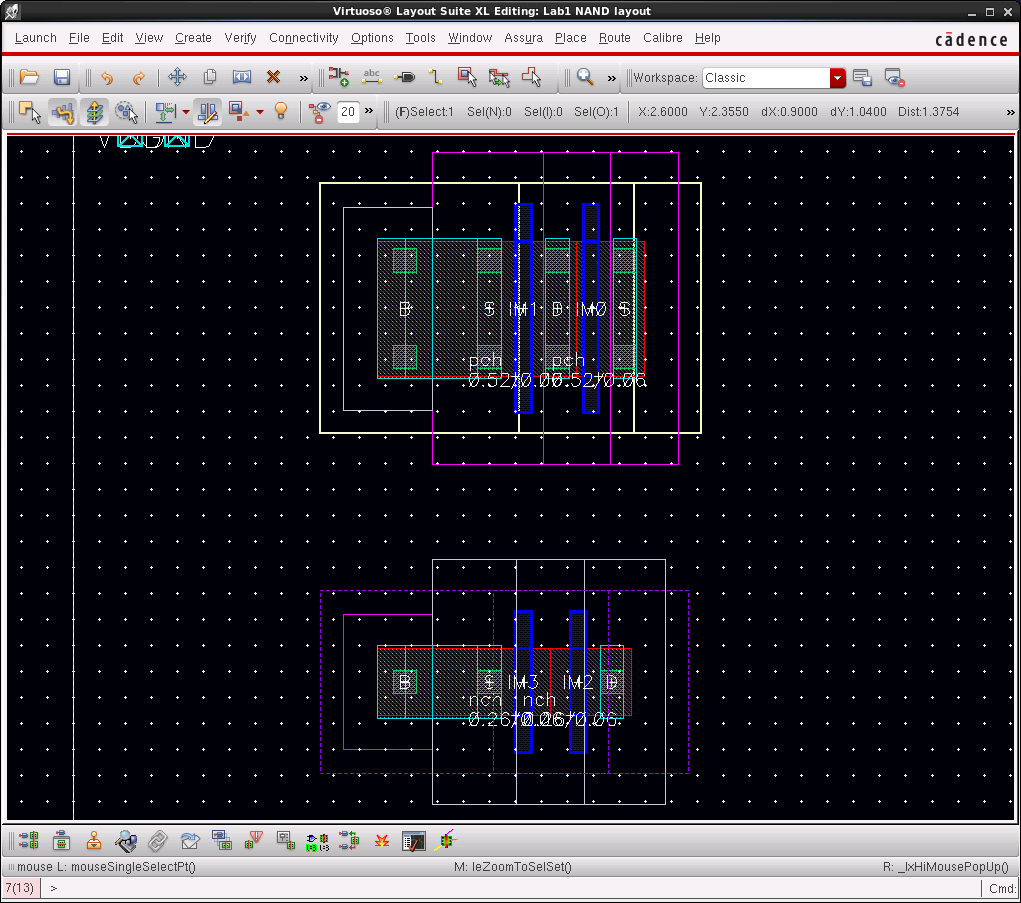Open the Options menu

[x=372, y=38]
